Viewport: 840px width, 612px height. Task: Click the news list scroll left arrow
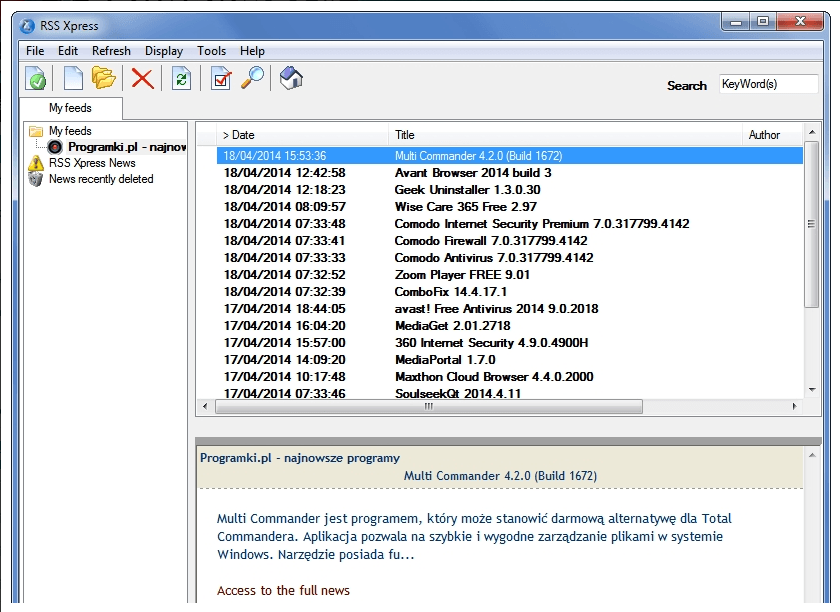tap(205, 407)
